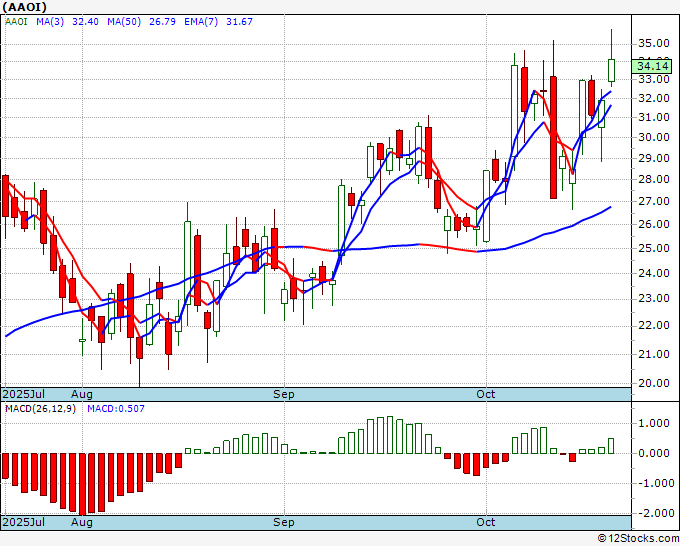Click the 34.14 current price tag
Viewport: 680px width, 546px height.
(x=654, y=66)
